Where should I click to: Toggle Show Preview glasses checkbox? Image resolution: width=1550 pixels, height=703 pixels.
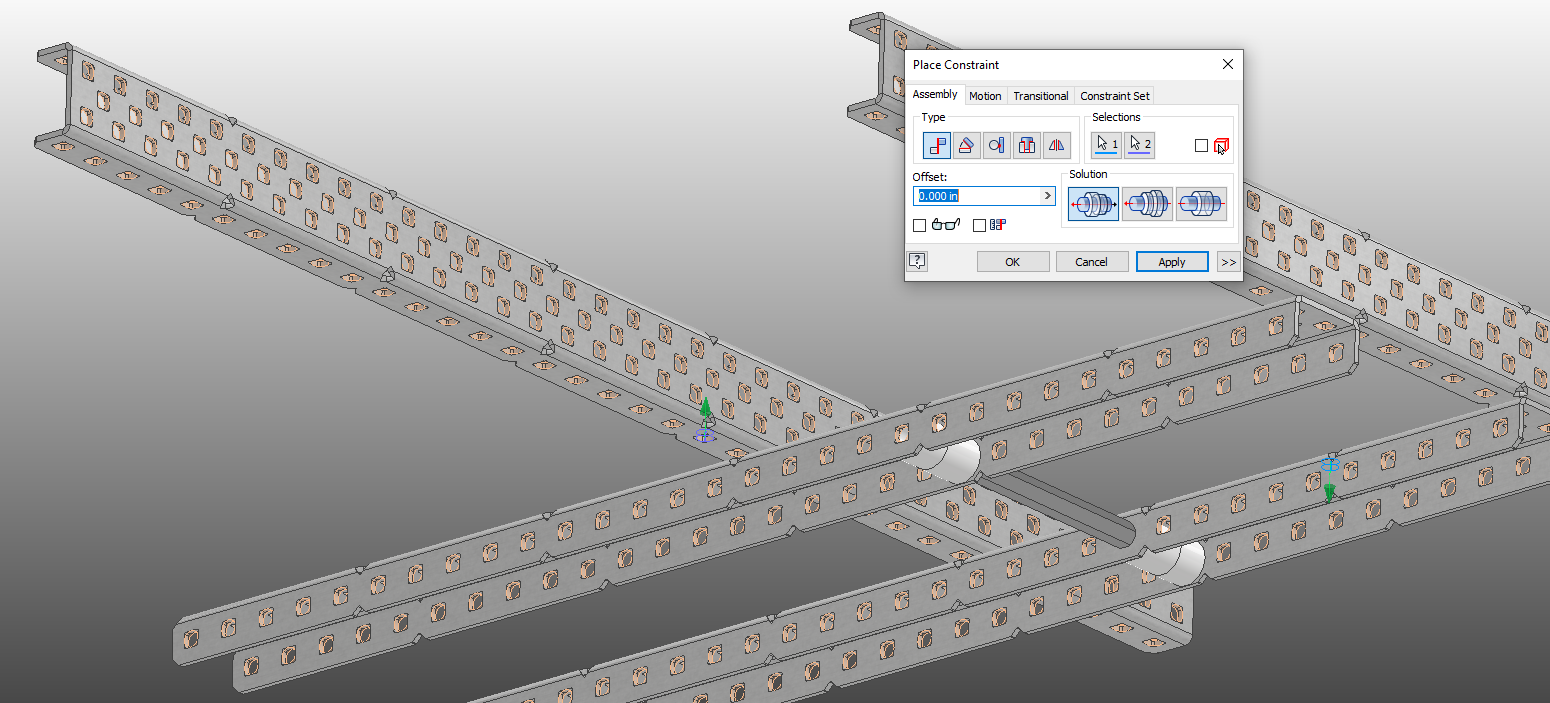[x=919, y=226]
